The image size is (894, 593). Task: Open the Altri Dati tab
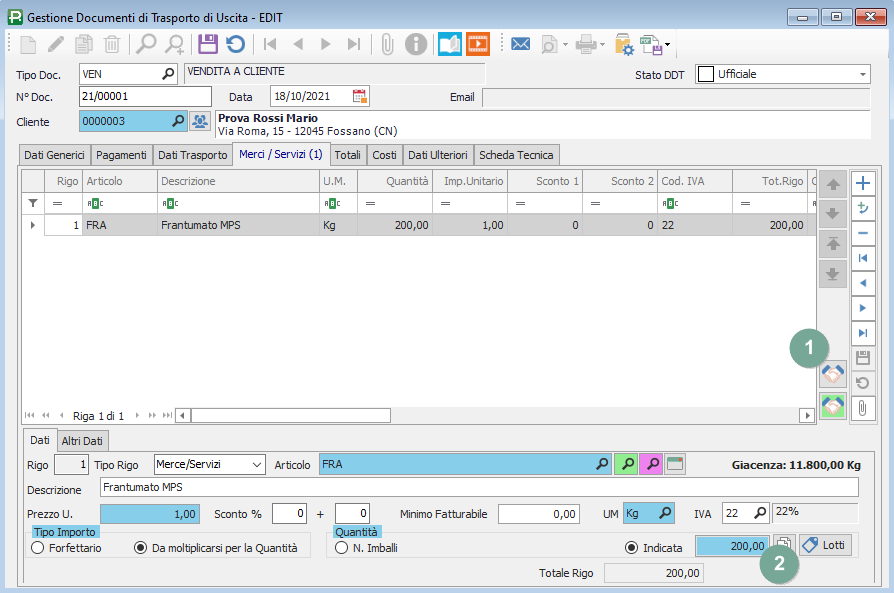(x=83, y=441)
